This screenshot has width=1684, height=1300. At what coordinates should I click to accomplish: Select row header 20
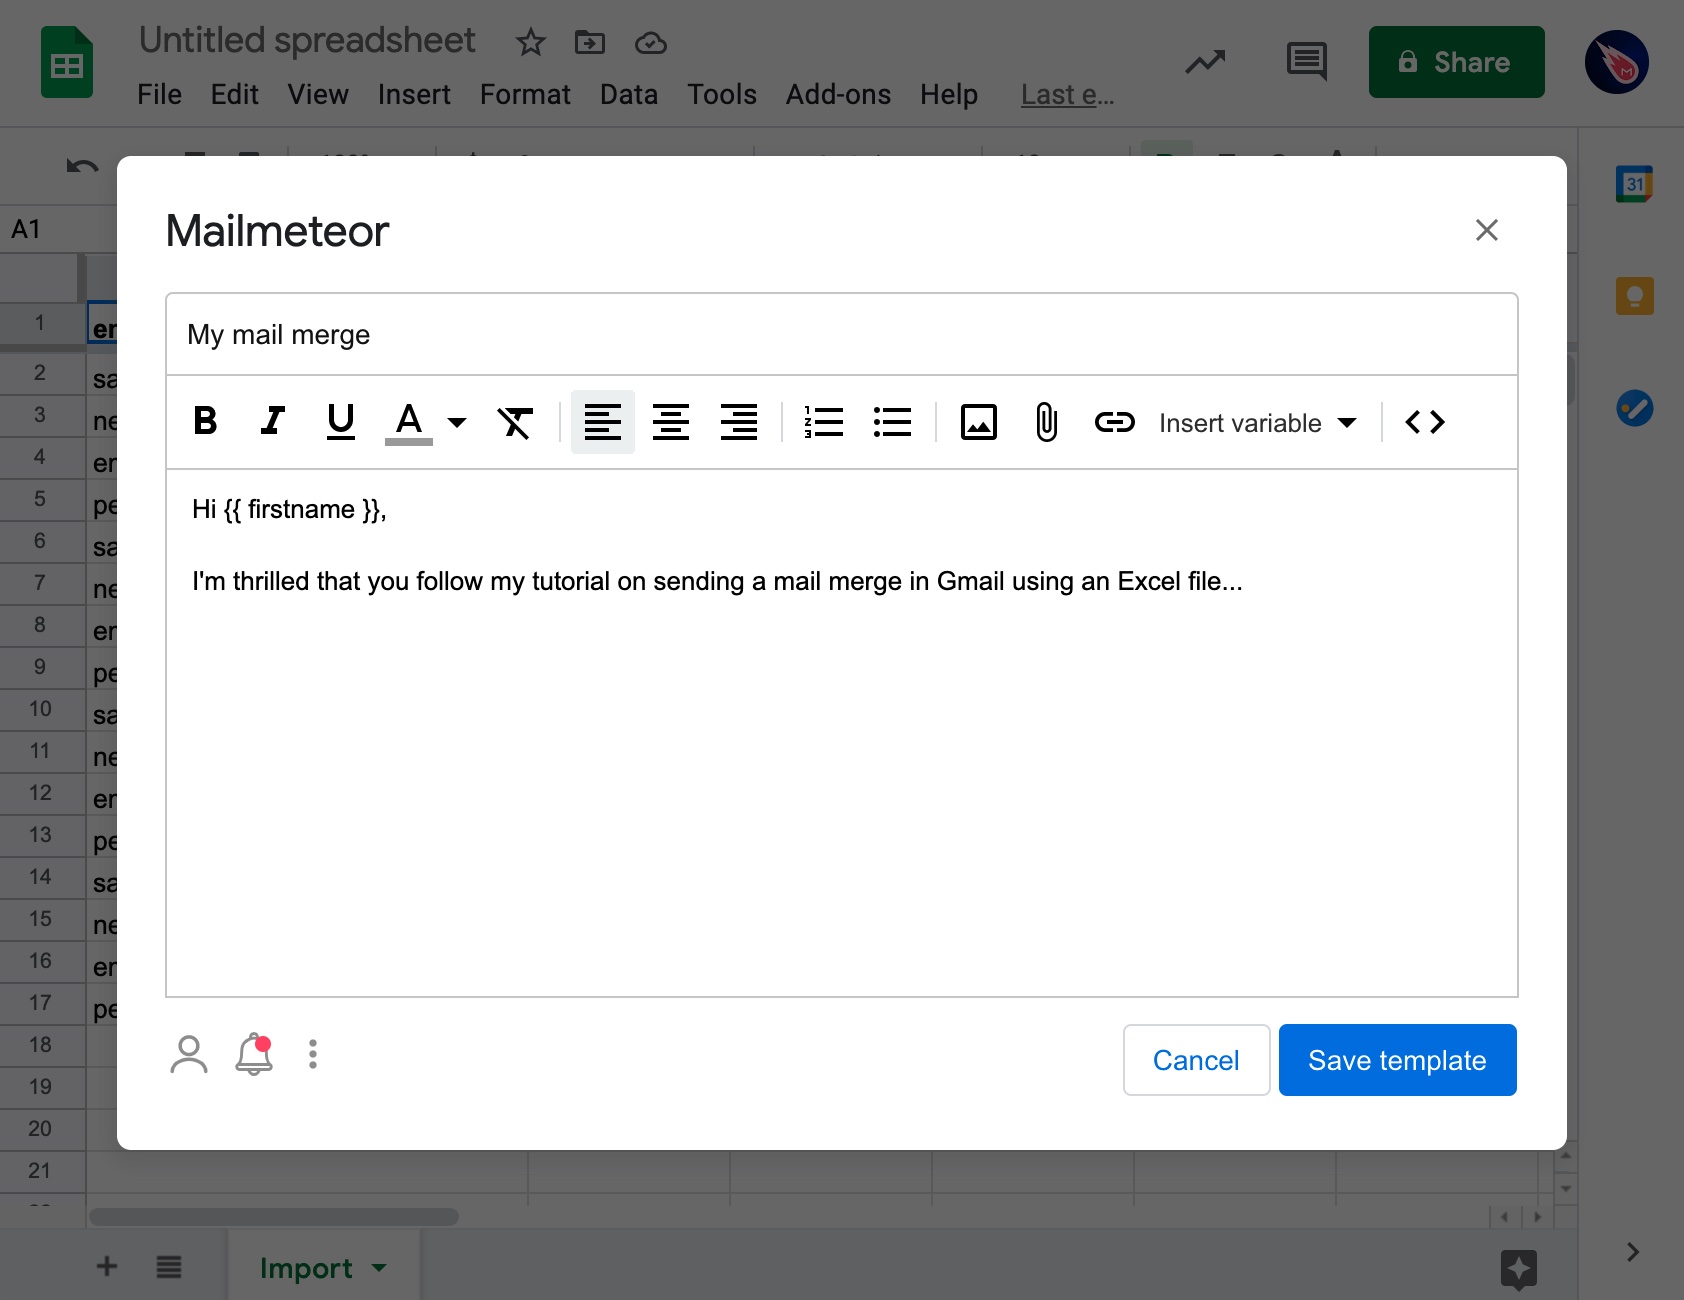point(40,1128)
